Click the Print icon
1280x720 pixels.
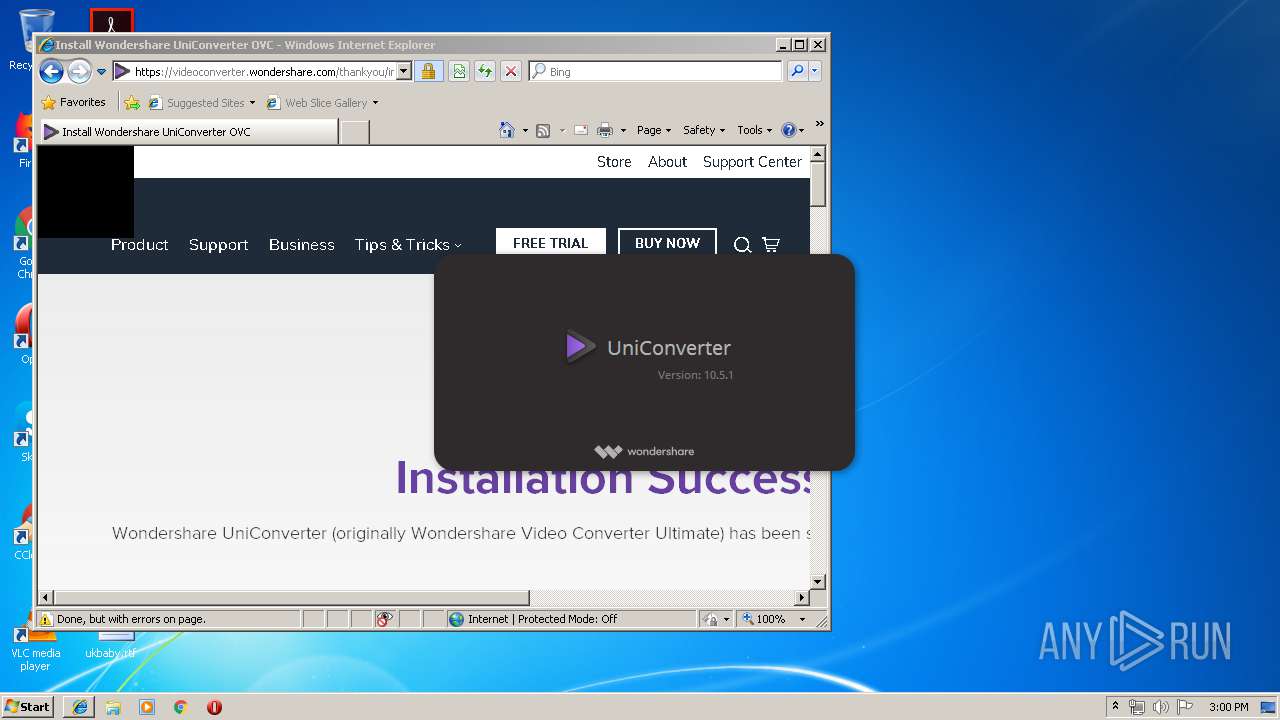(604, 130)
